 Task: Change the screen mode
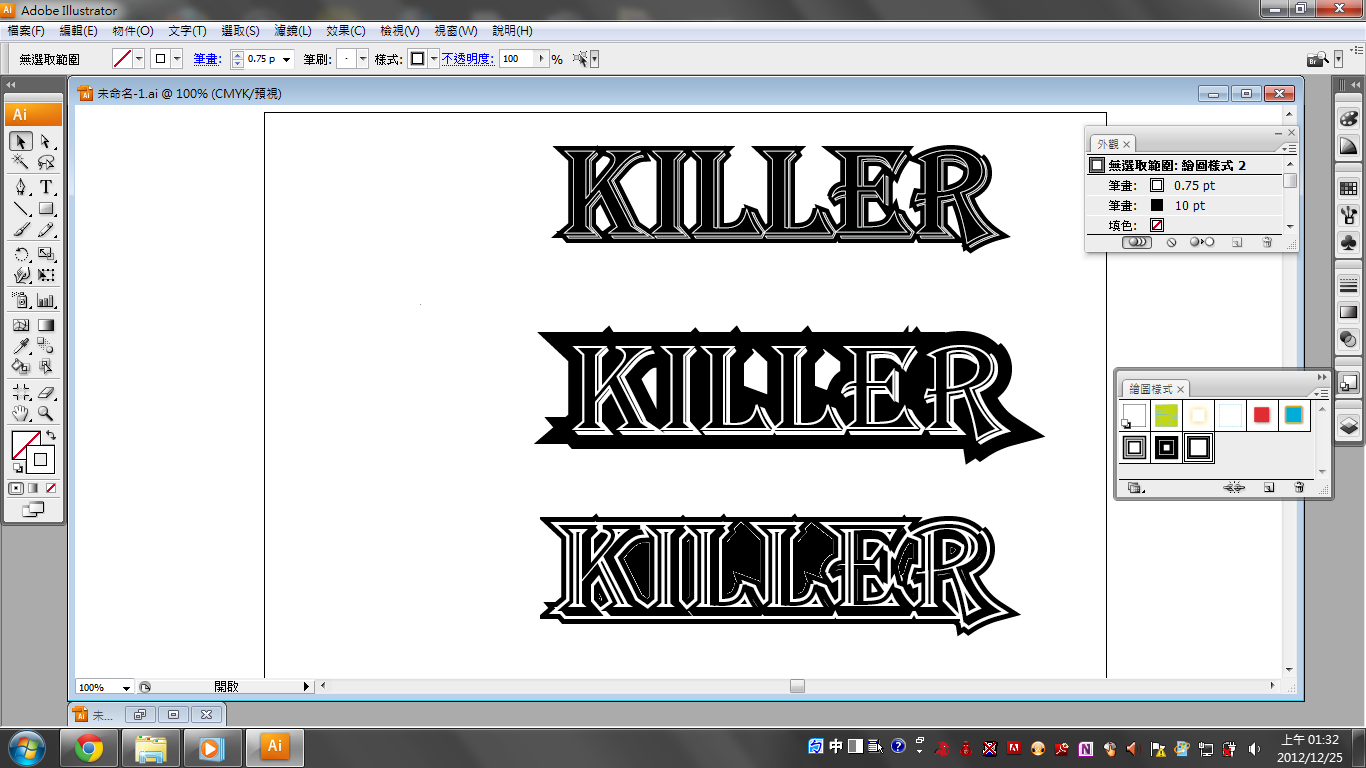coord(34,510)
